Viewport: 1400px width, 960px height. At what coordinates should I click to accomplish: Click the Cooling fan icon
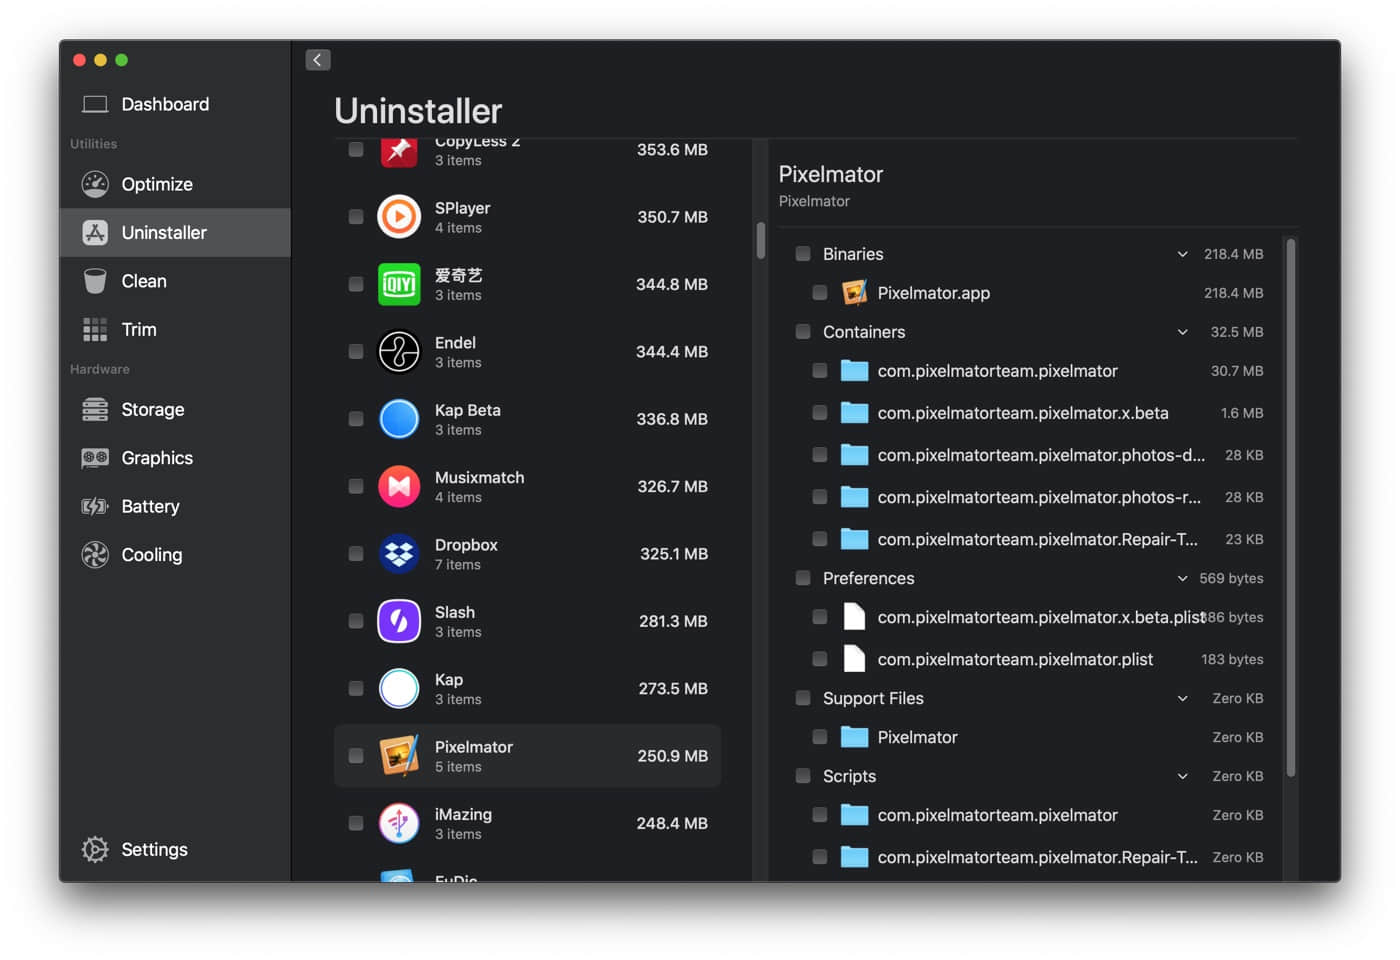tap(95, 555)
